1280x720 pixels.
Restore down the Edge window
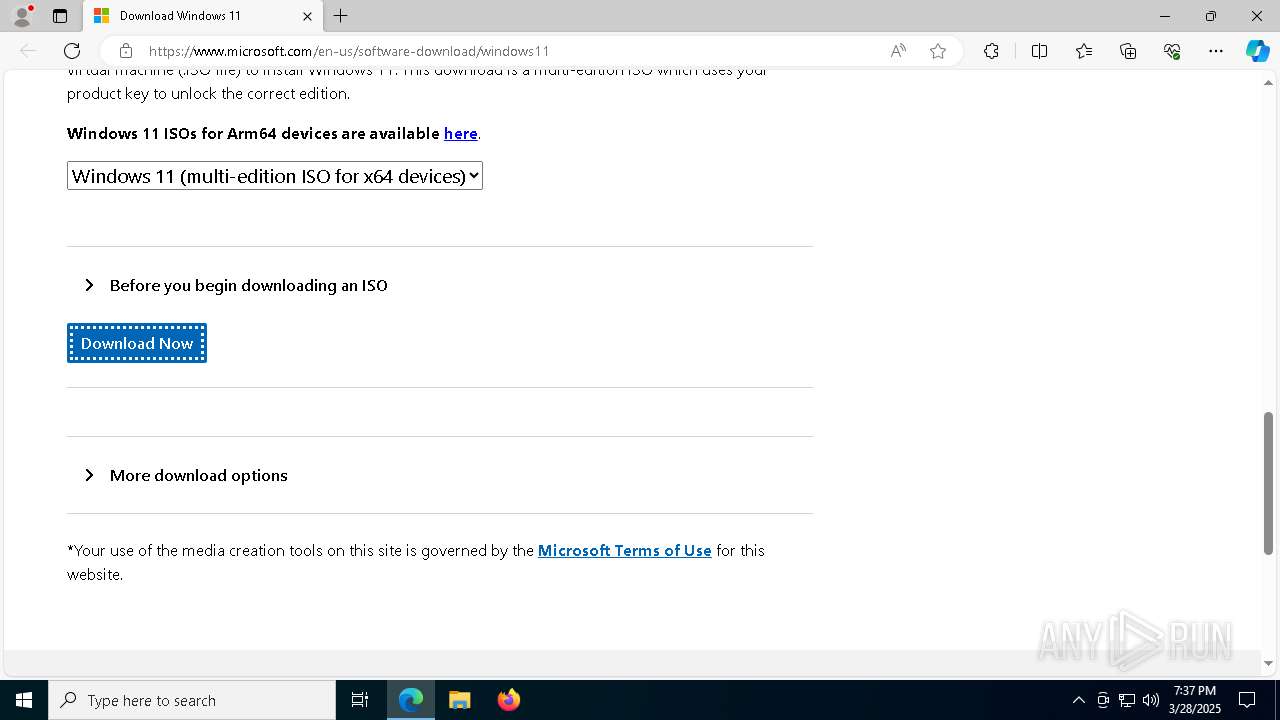1211,16
